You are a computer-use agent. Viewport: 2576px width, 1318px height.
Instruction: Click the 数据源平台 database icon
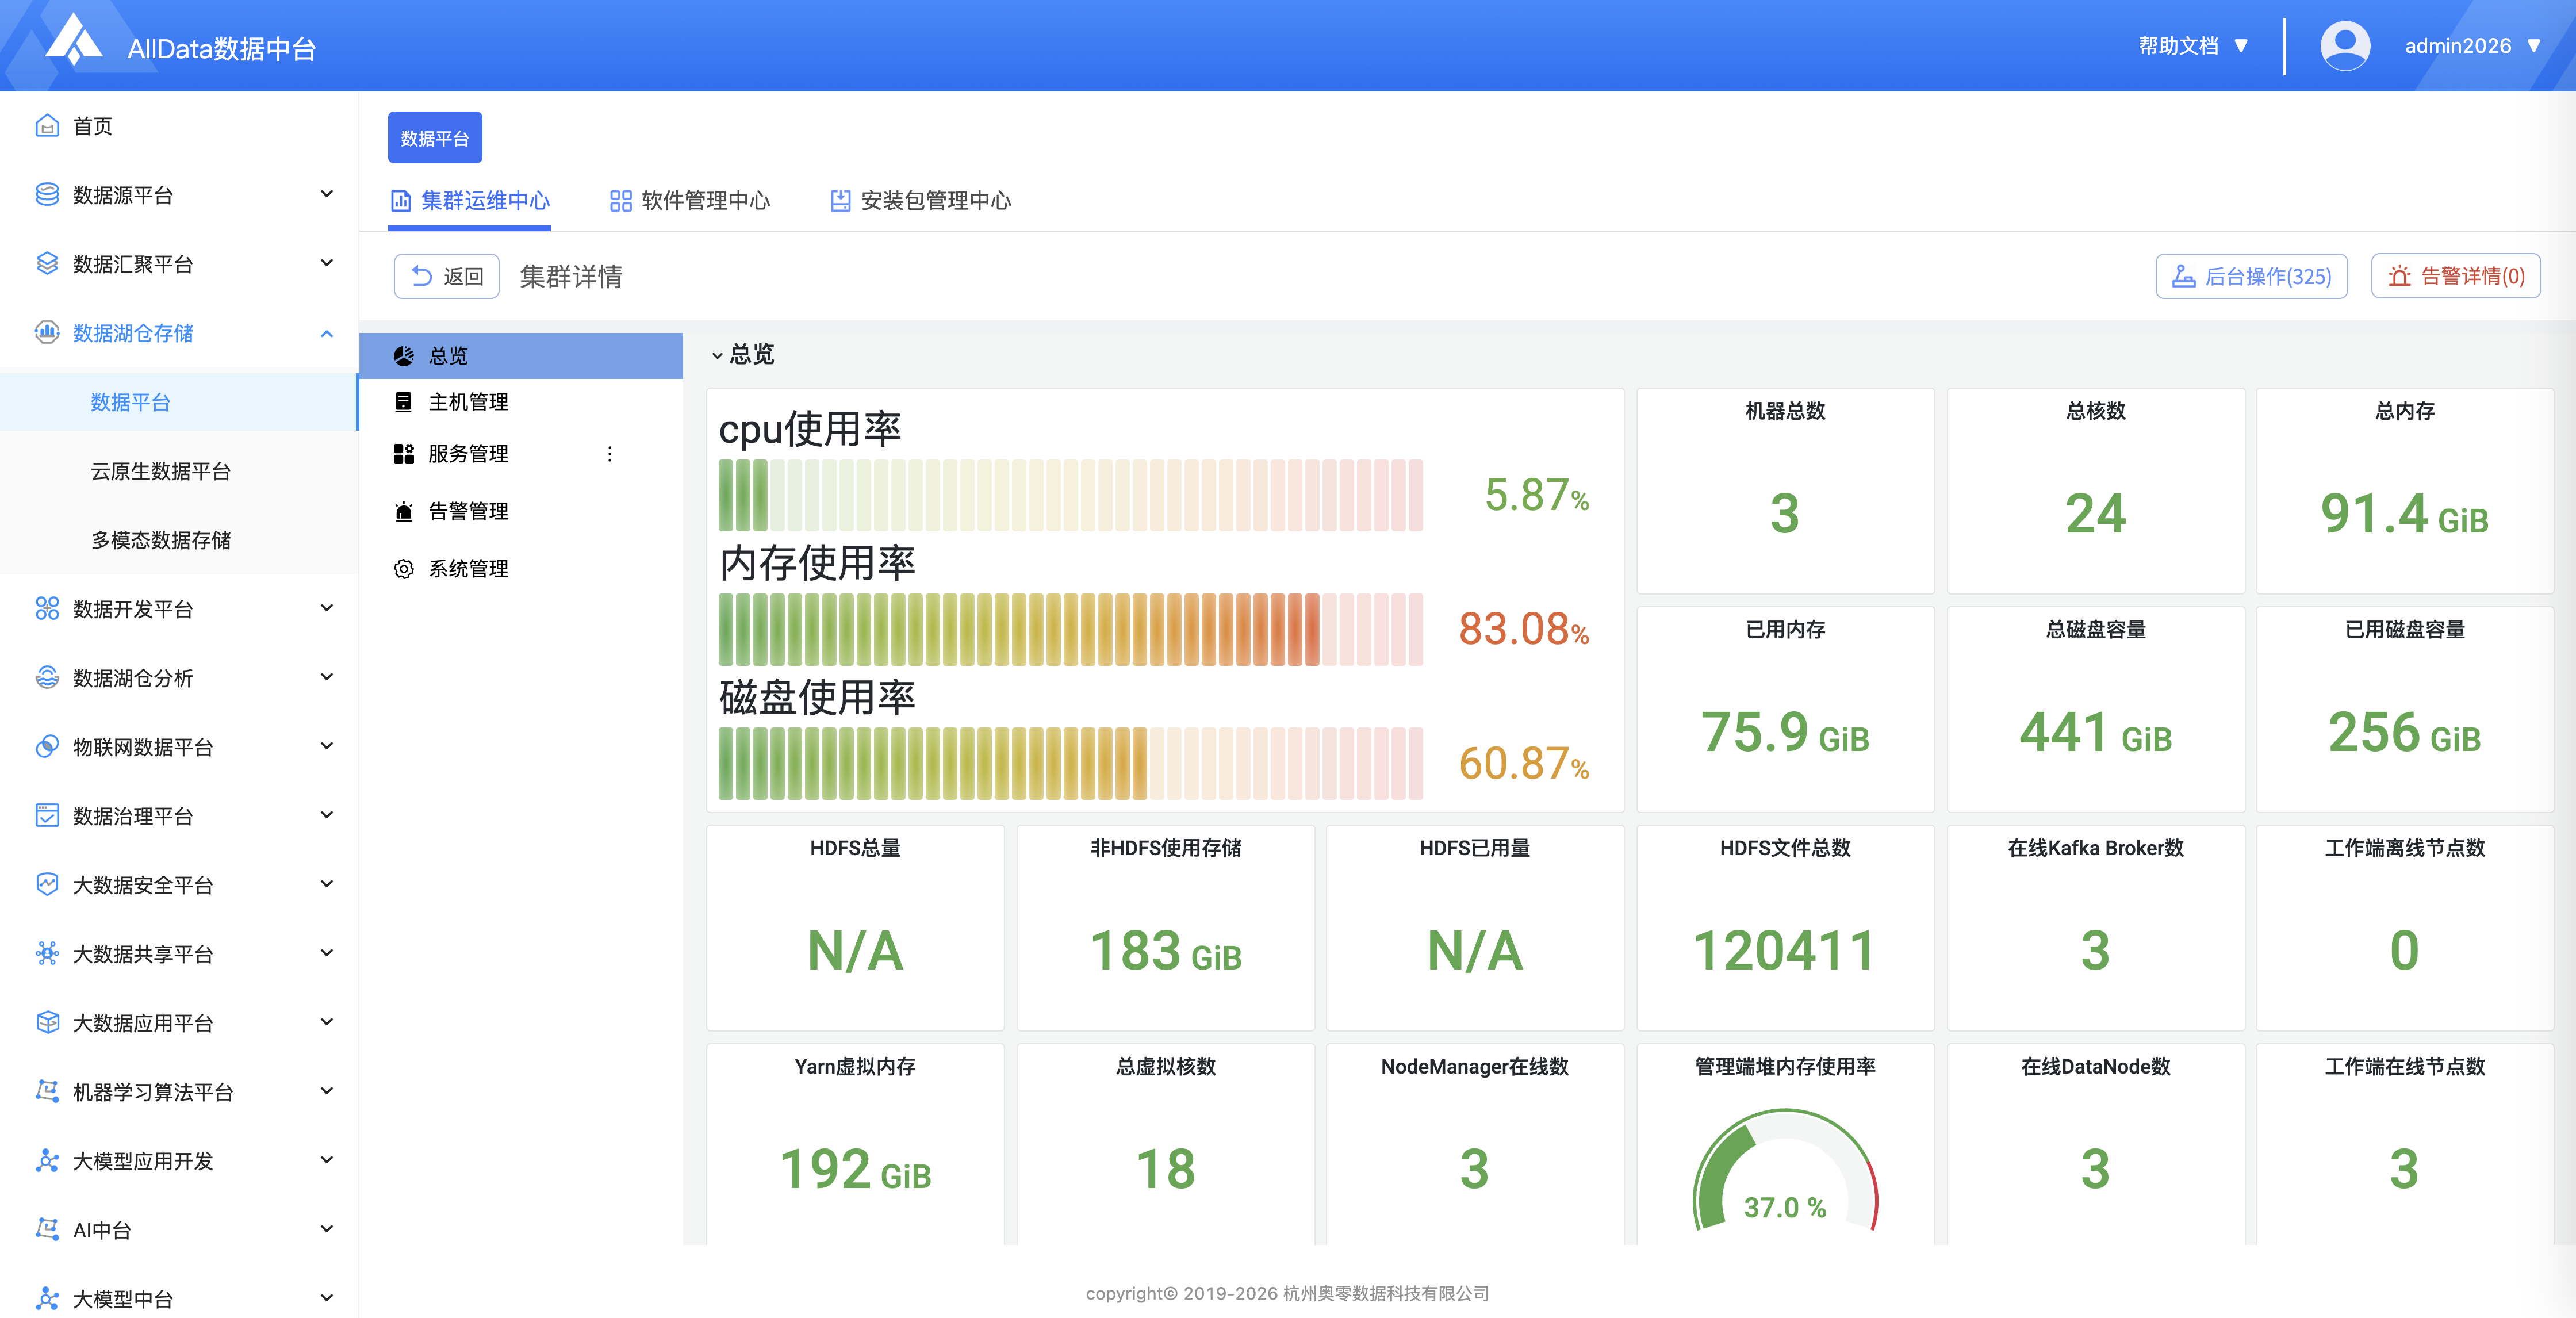47,195
